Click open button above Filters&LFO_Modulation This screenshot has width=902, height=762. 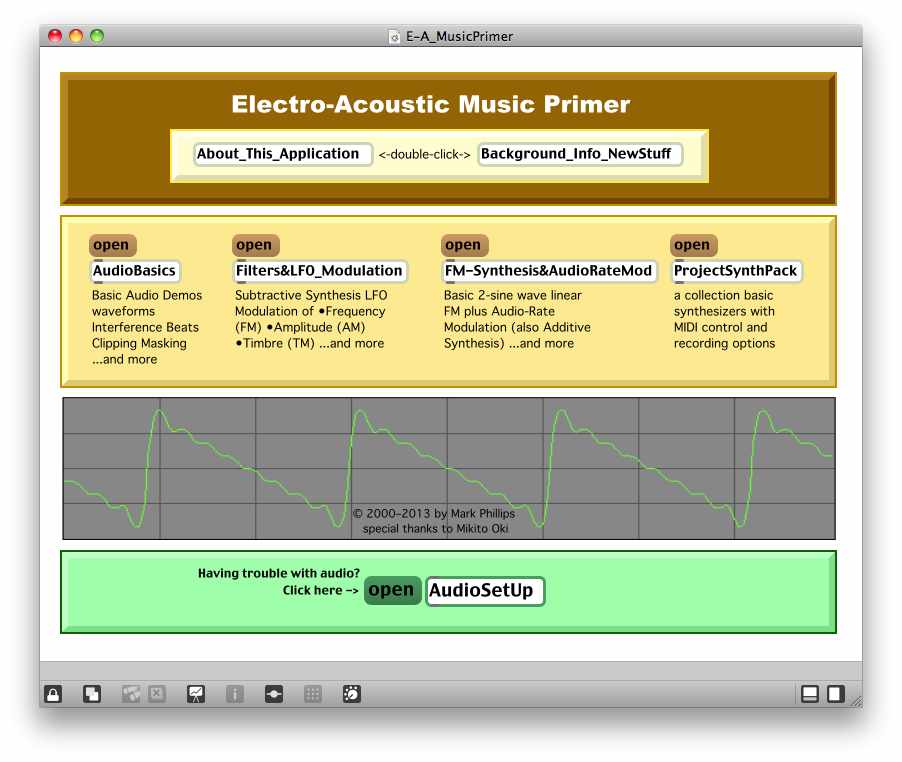click(x=255, y=245)
